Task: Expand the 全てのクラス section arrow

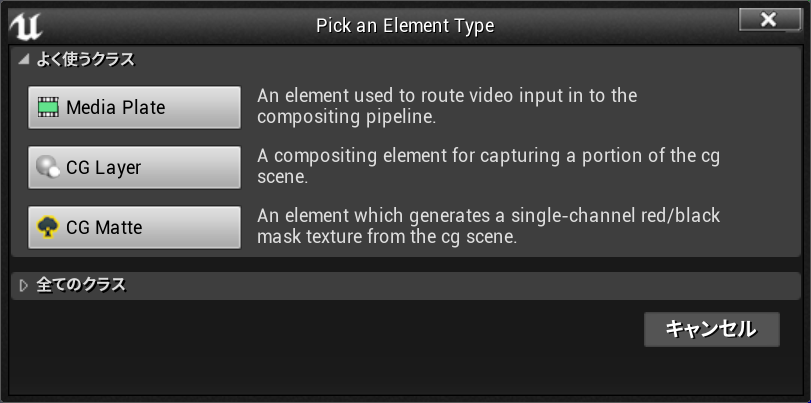Action: [24, 285]
